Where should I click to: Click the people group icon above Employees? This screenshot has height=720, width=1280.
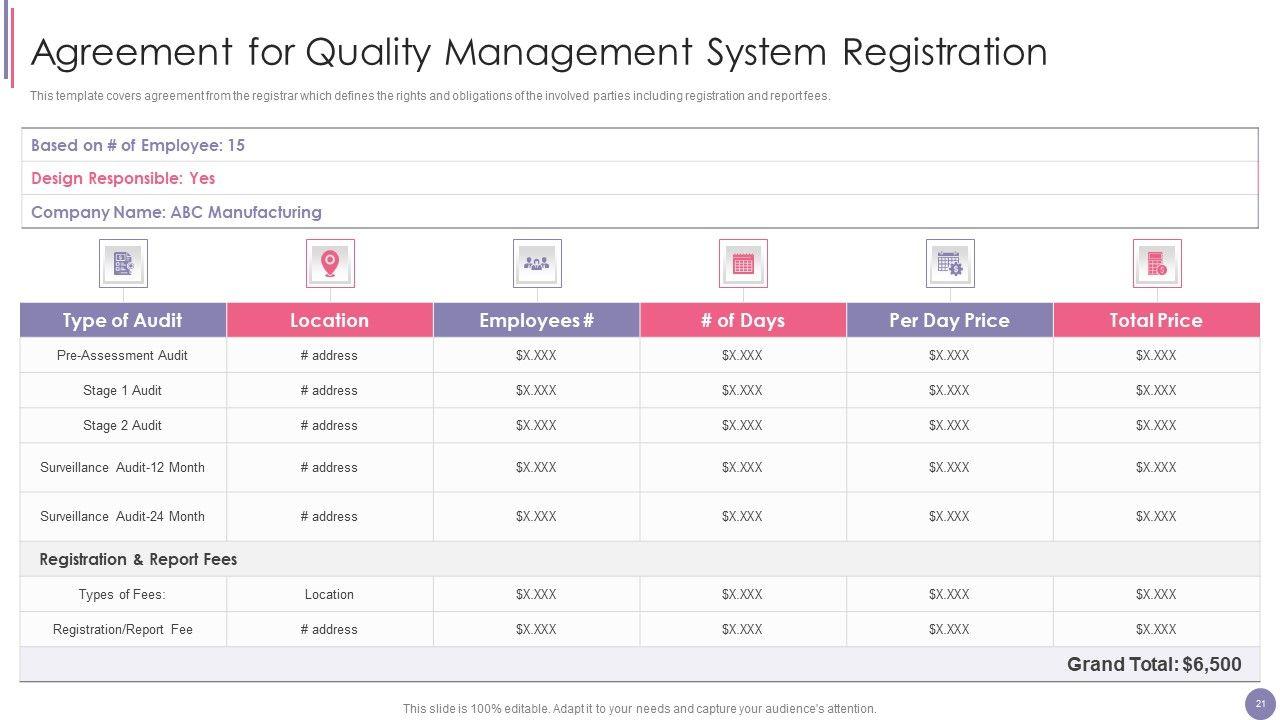(537, 263)
